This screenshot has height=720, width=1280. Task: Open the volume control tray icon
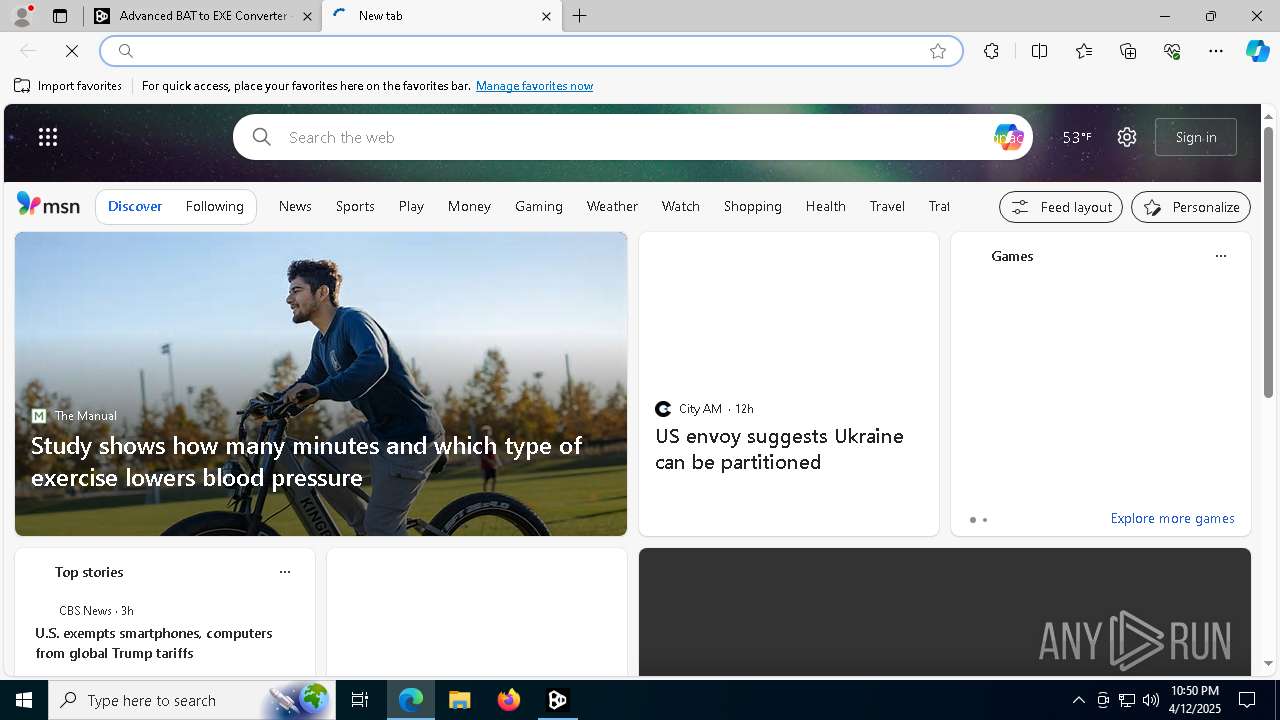point(1151,700)
